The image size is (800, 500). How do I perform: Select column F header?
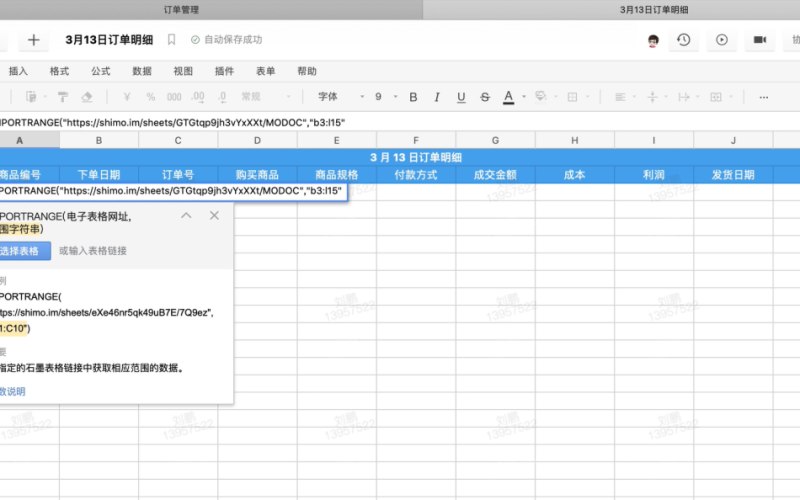coord(416,140)
